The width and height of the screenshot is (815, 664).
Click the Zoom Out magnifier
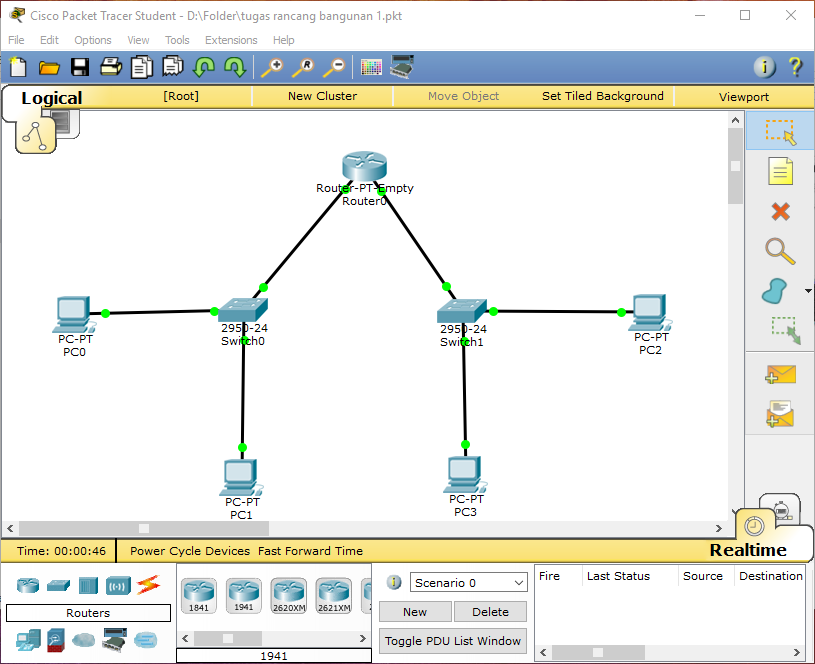click(x=334, y=68)
